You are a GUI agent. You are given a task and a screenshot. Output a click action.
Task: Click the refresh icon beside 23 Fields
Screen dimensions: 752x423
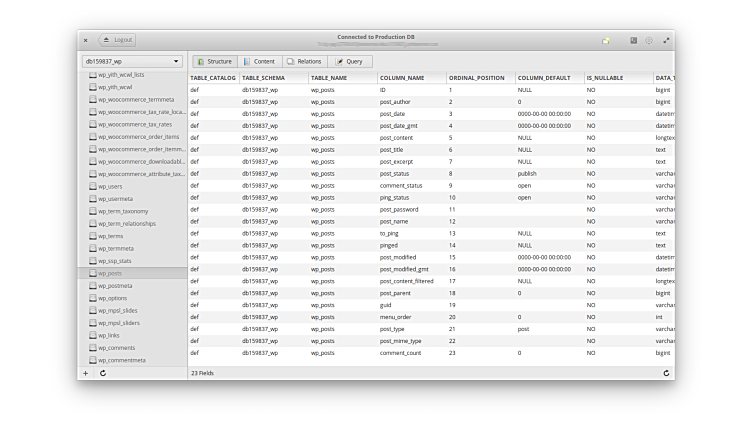pos(666,373)
